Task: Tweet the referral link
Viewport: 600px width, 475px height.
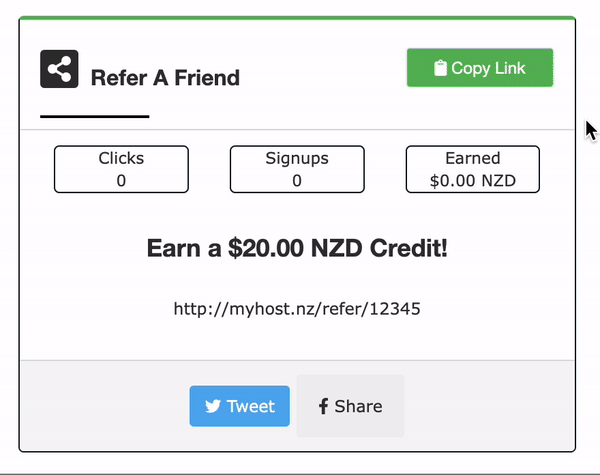Action: [x=240, y=406]
